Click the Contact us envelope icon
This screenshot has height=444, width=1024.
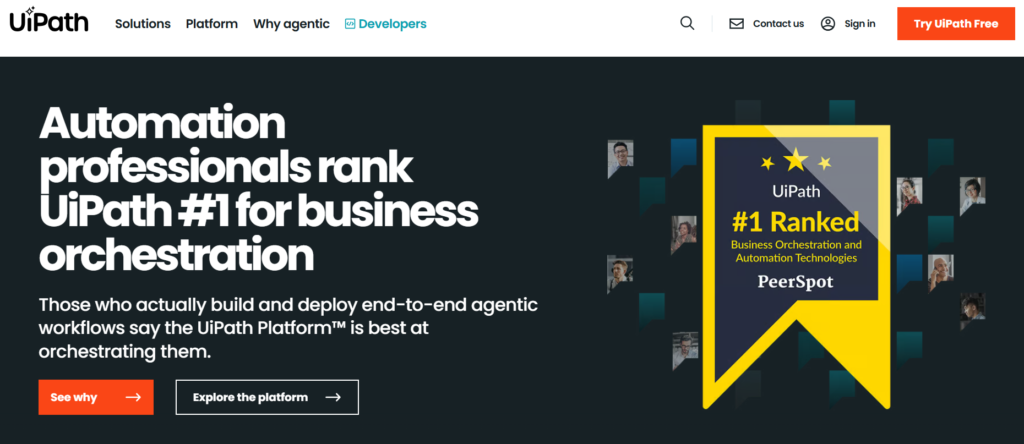point(736,24)
